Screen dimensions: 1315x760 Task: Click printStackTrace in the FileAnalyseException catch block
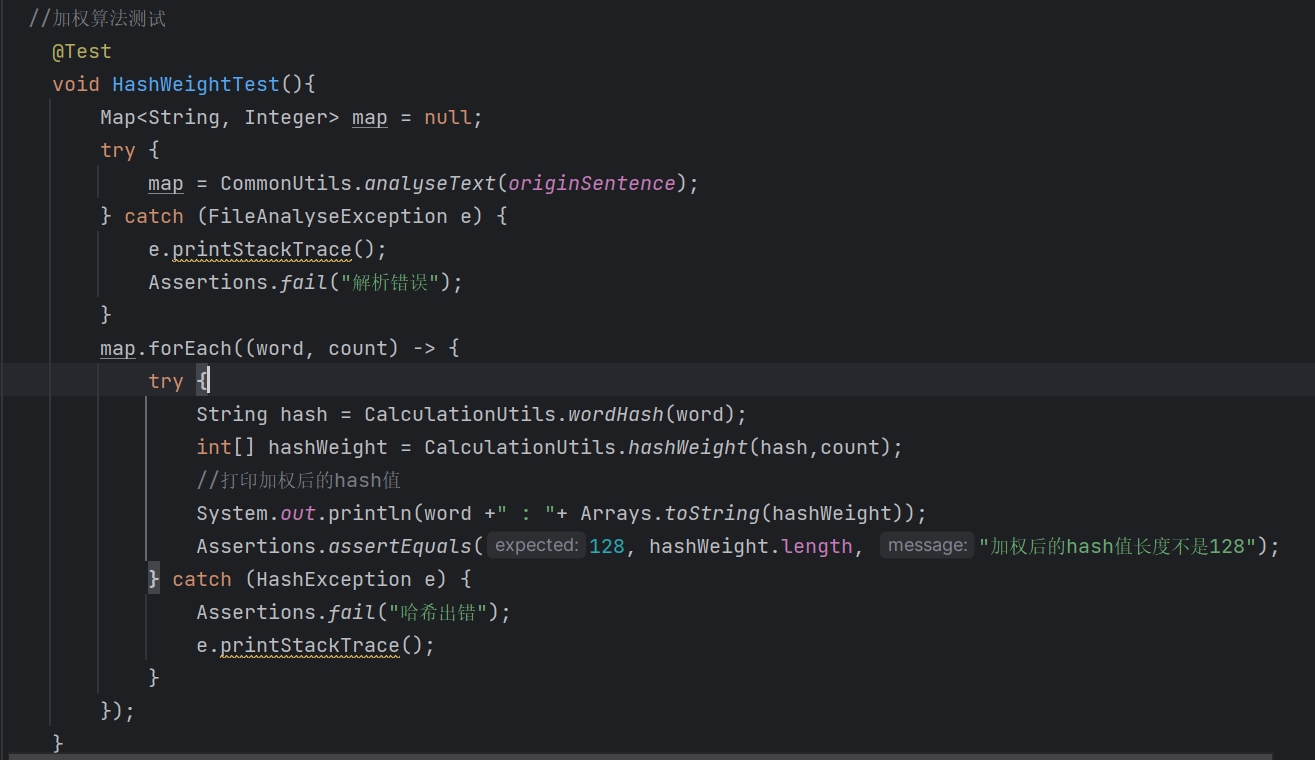(x=262, y=249)
